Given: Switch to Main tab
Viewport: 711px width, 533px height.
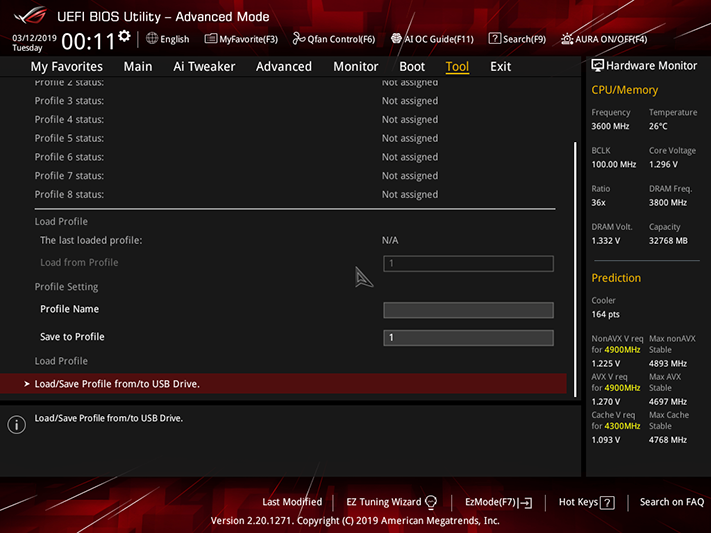Looking at the screenshot, I should point(138,67).
